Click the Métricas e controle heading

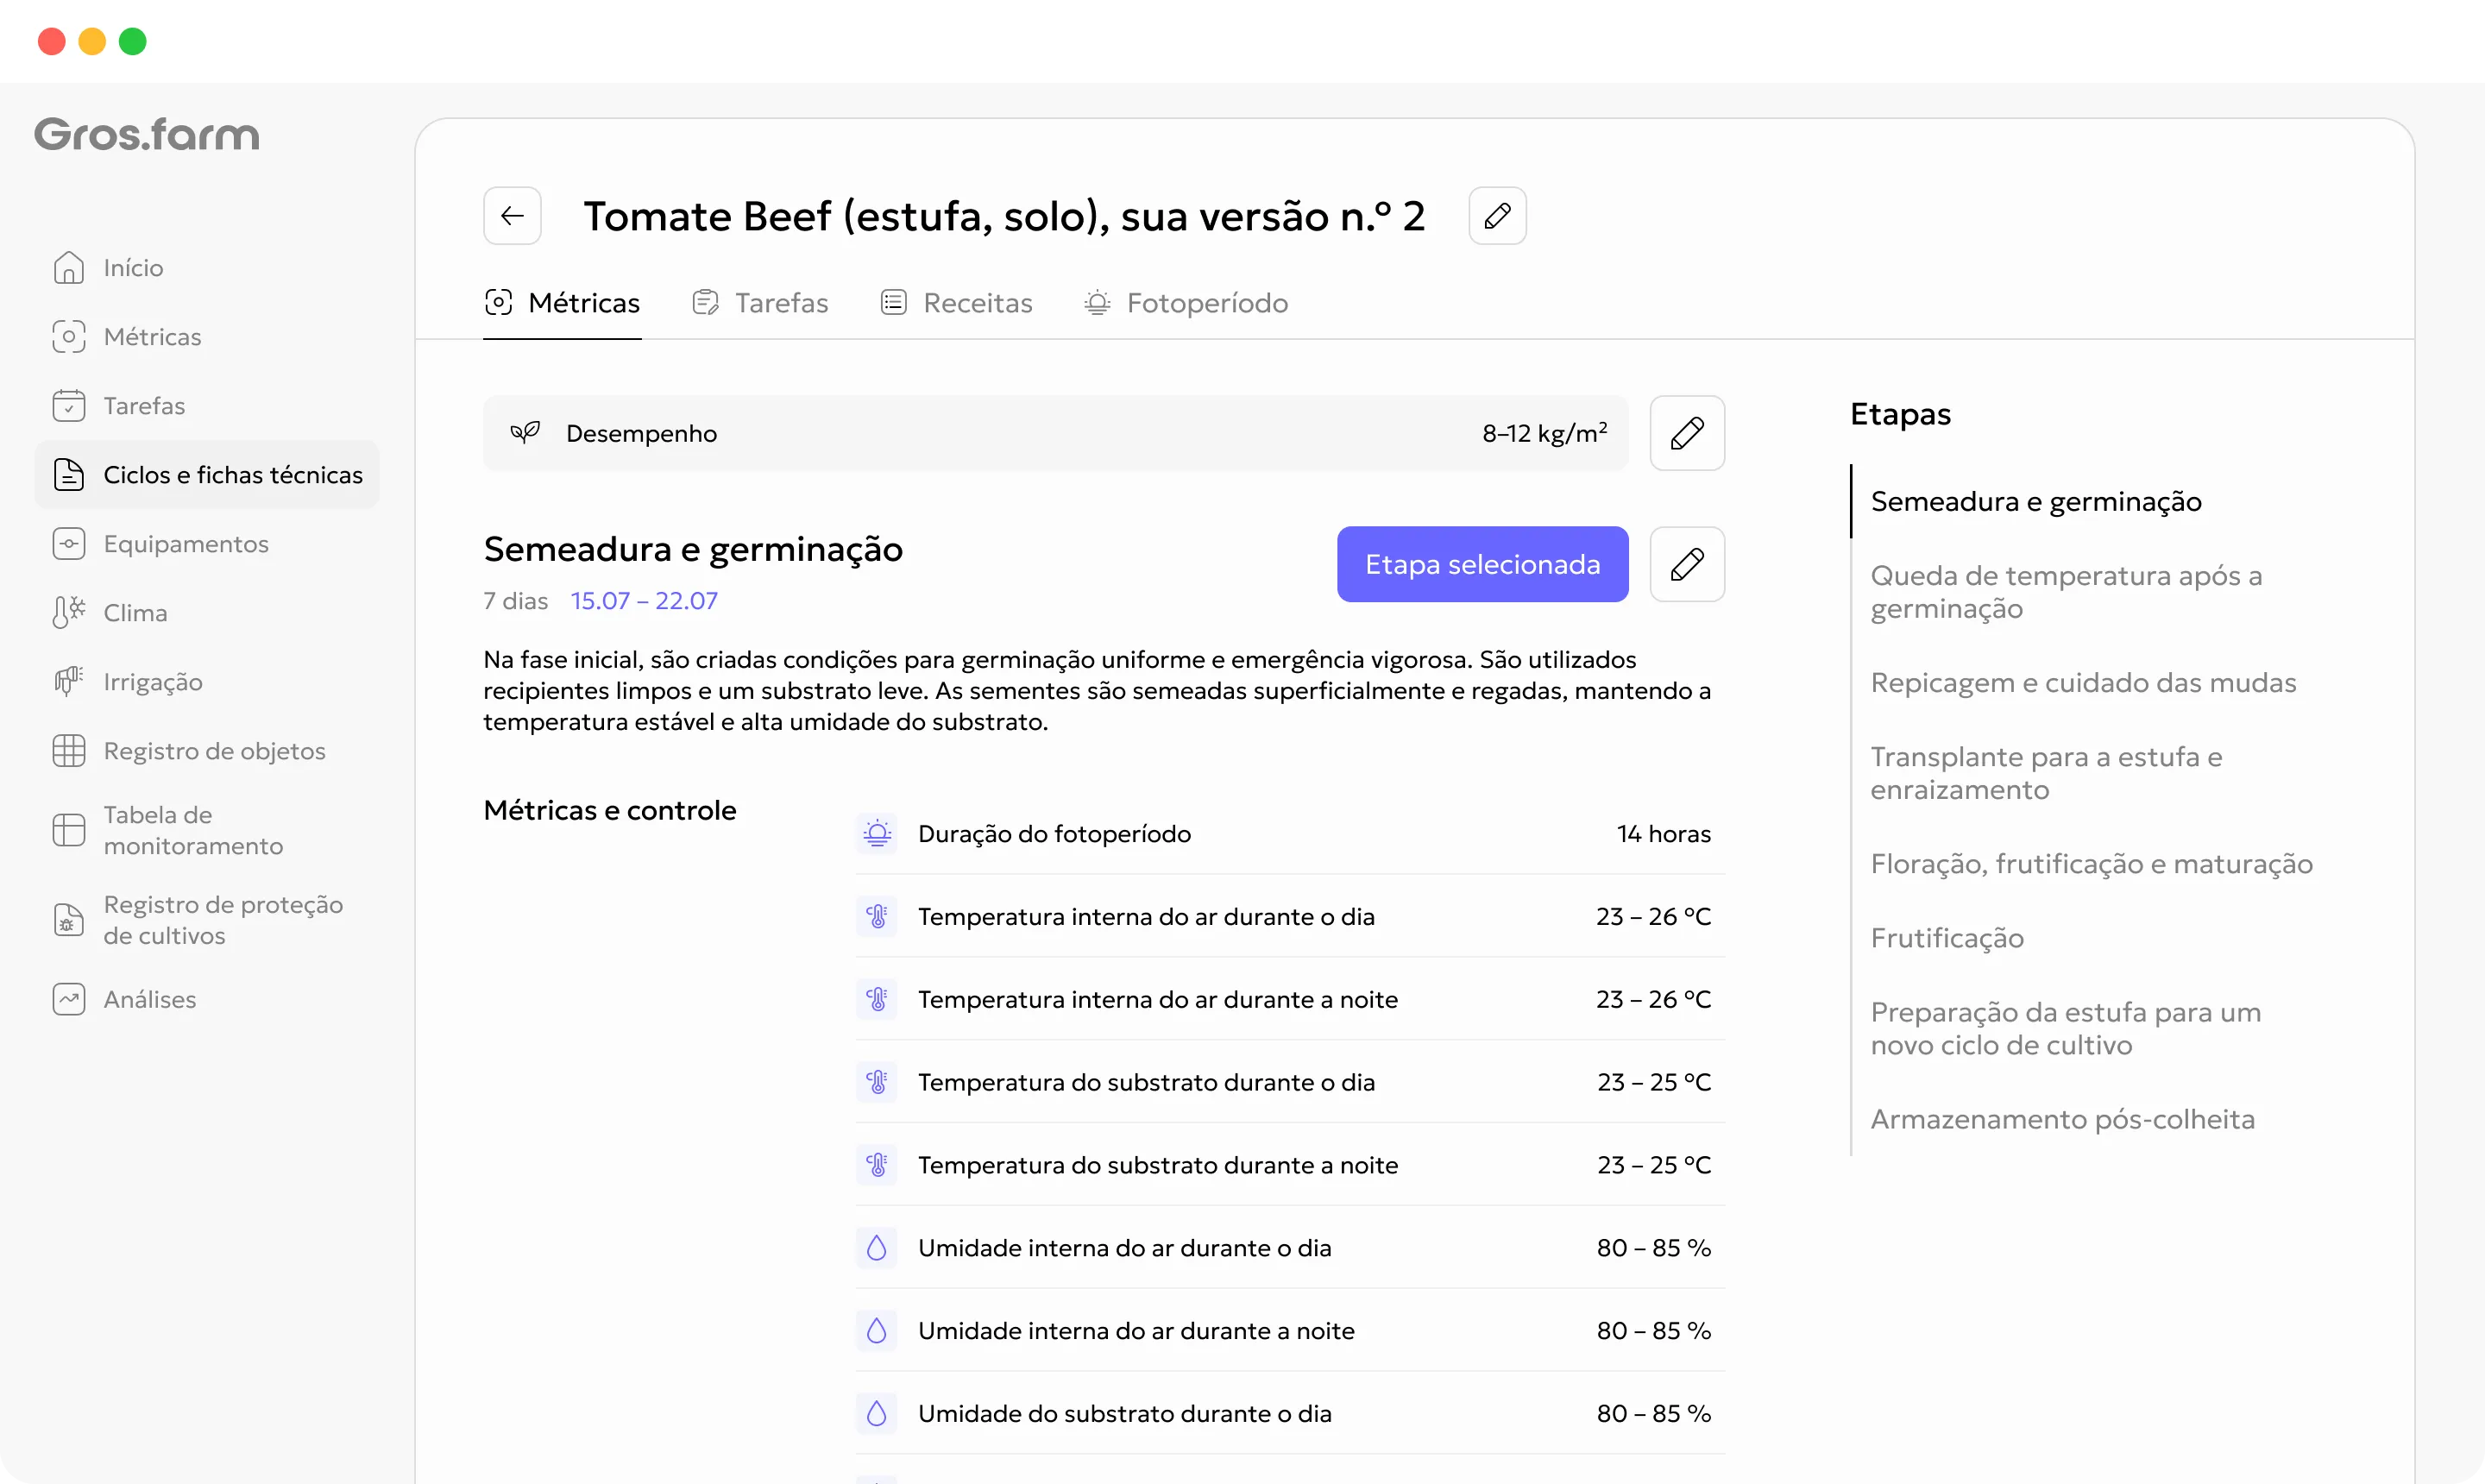tap(610, 811)
